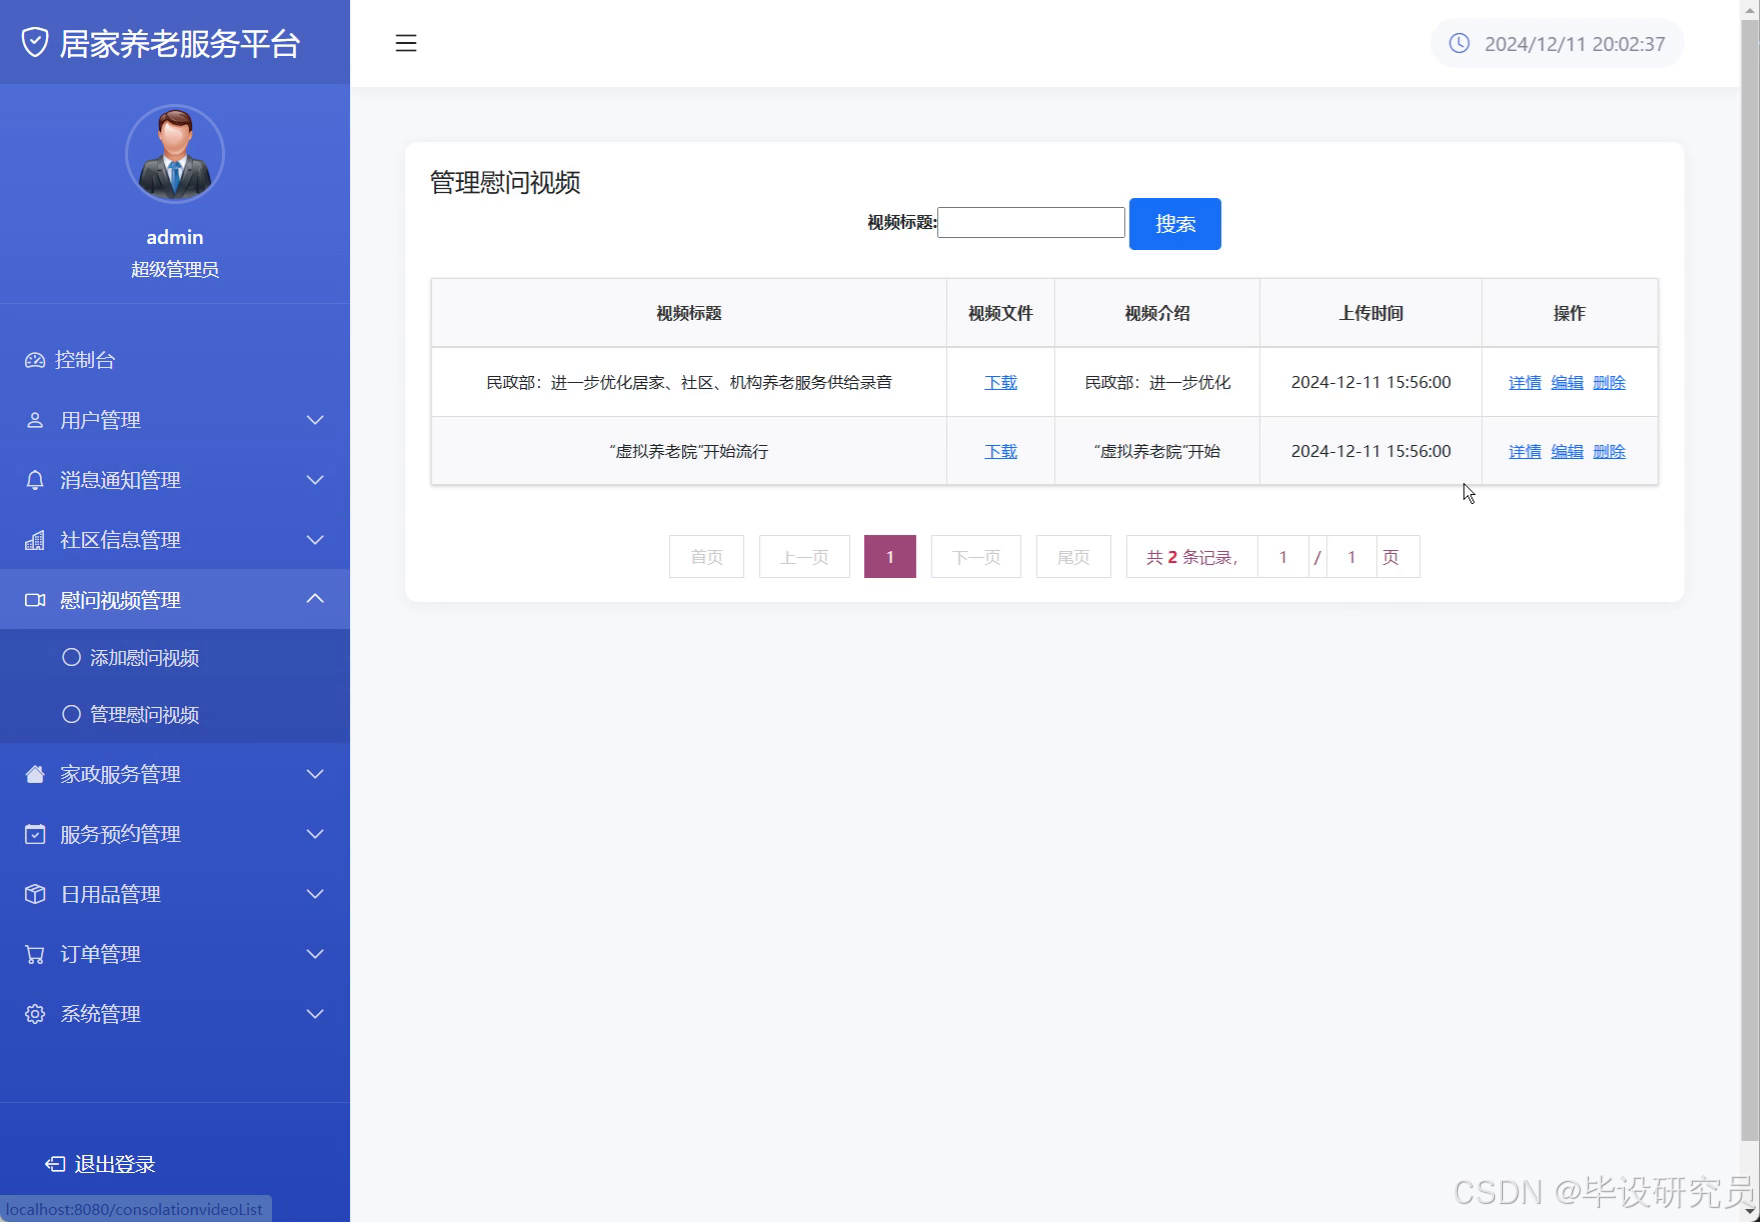Click the 首页 pagination button
The width and height of the screenshot is (1760, 1222).
(x=707, y=557)
